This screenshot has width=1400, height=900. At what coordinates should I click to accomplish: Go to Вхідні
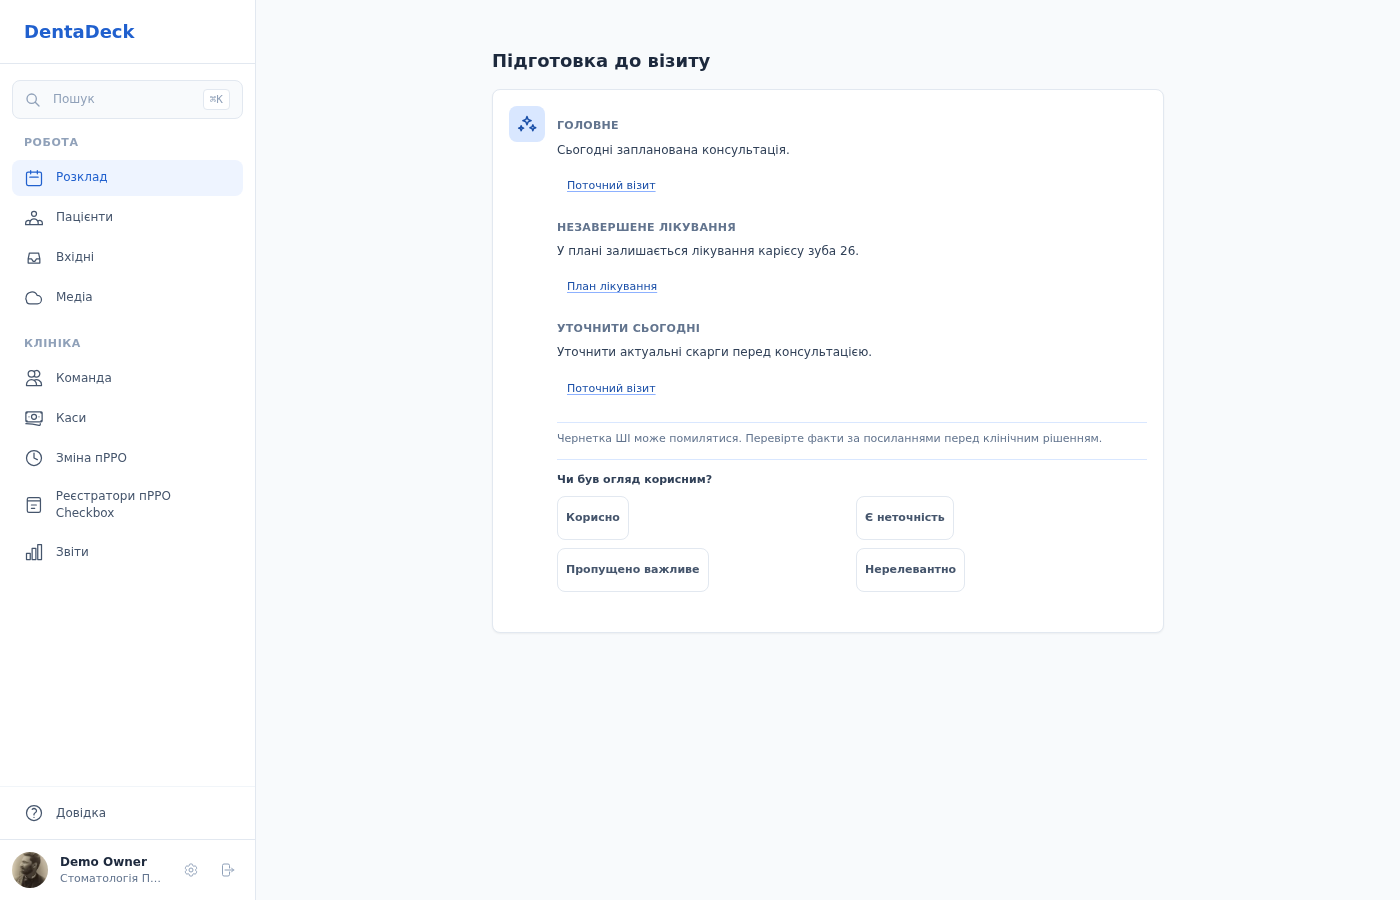pyautogui.click(x=127, y=258)
